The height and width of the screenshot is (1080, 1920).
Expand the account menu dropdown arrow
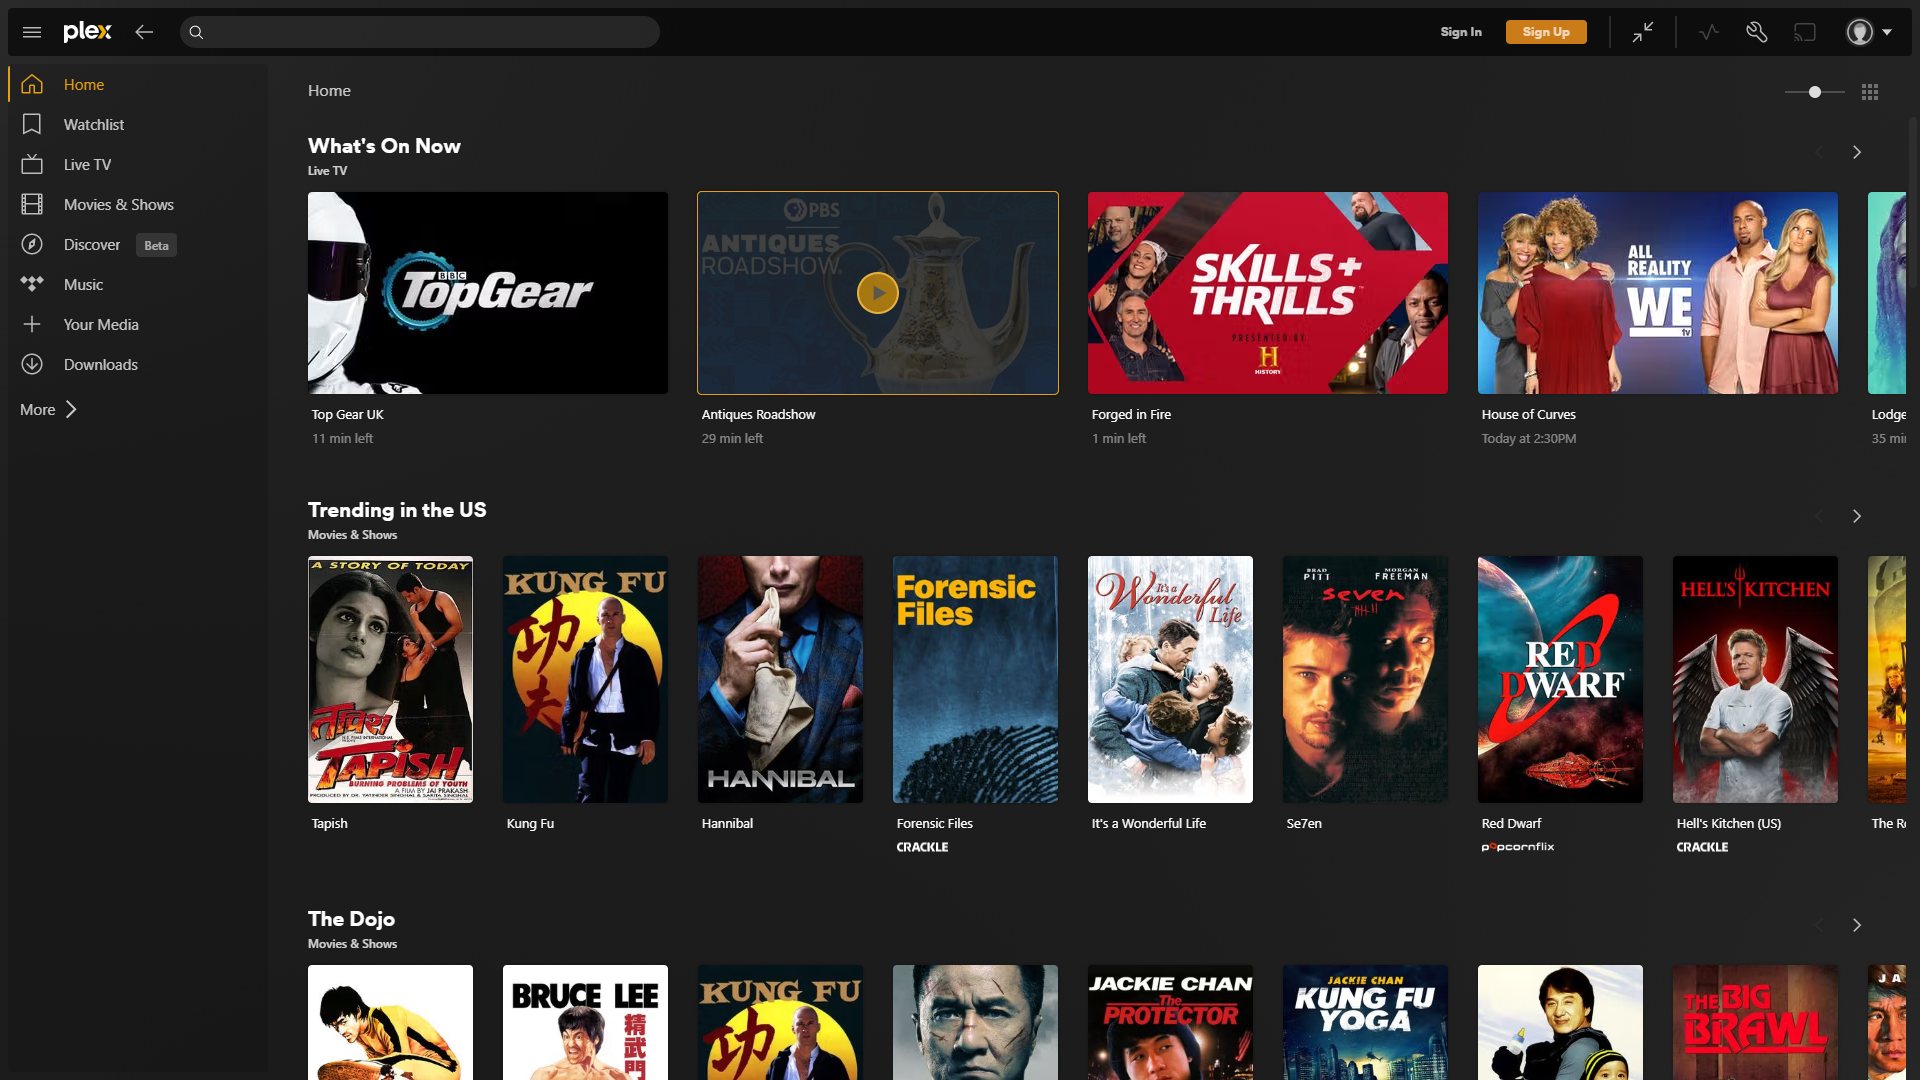[1890, 31]
